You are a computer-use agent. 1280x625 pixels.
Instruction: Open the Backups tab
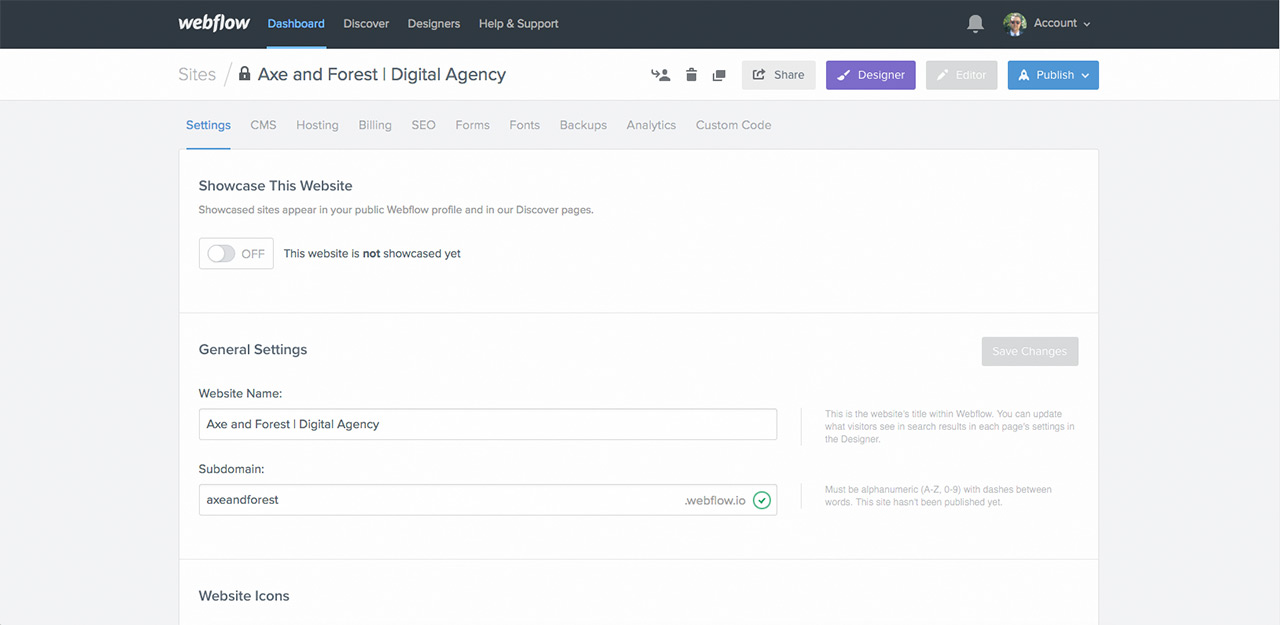point(583,125)
